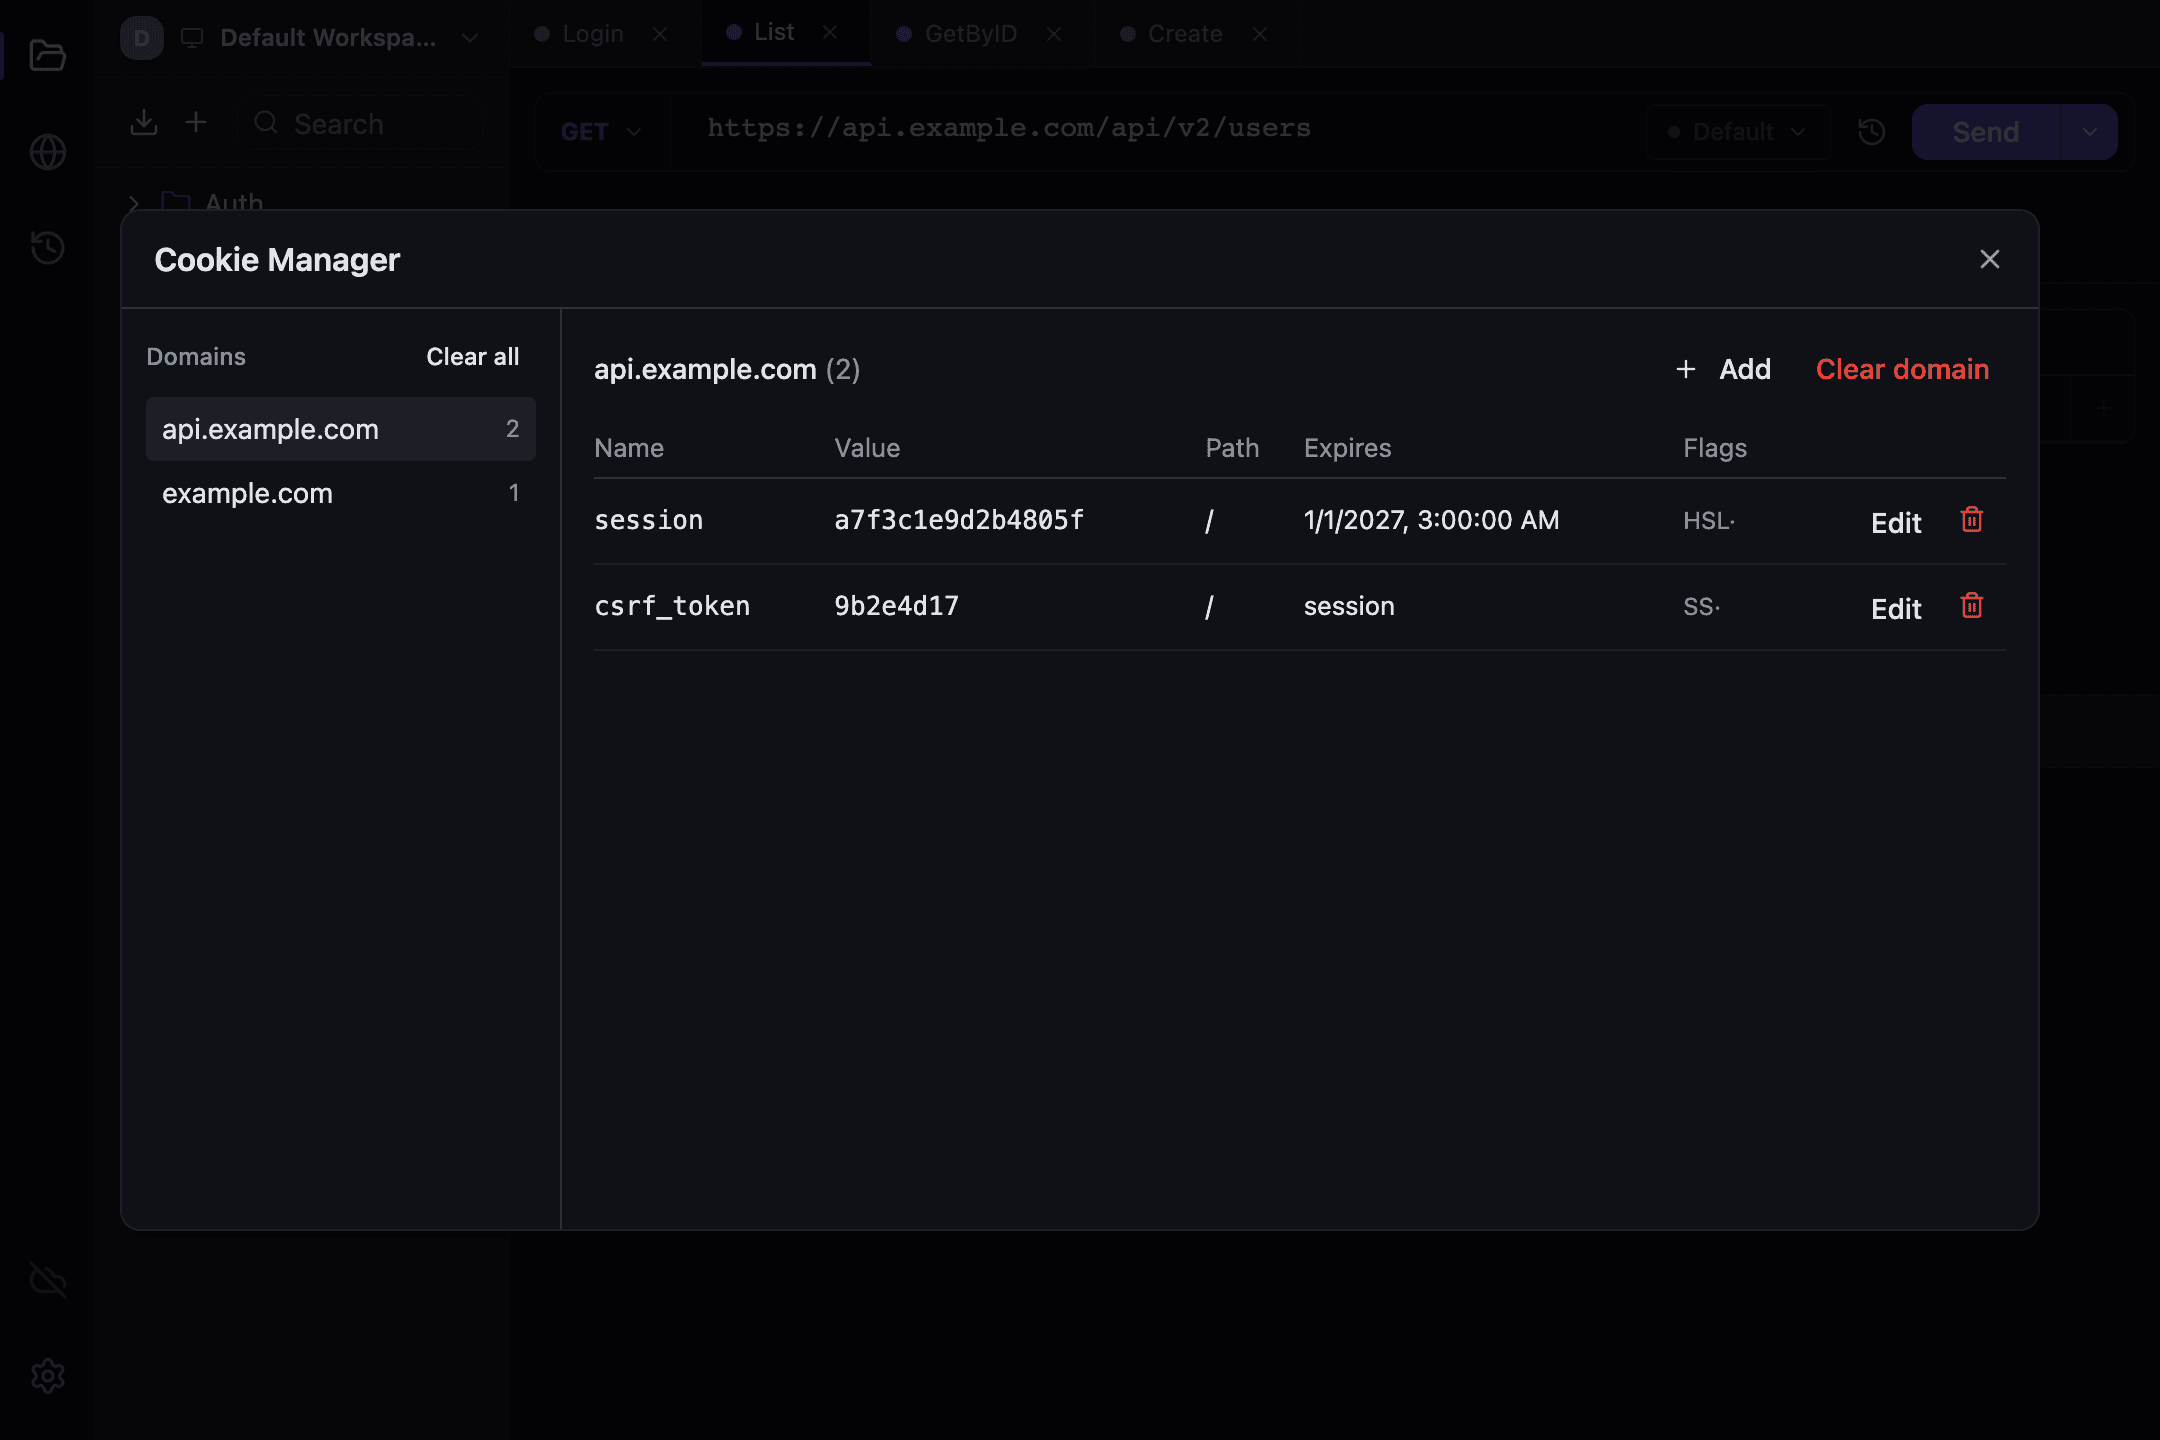Close the Create tab

click(x=1260, y=34)
